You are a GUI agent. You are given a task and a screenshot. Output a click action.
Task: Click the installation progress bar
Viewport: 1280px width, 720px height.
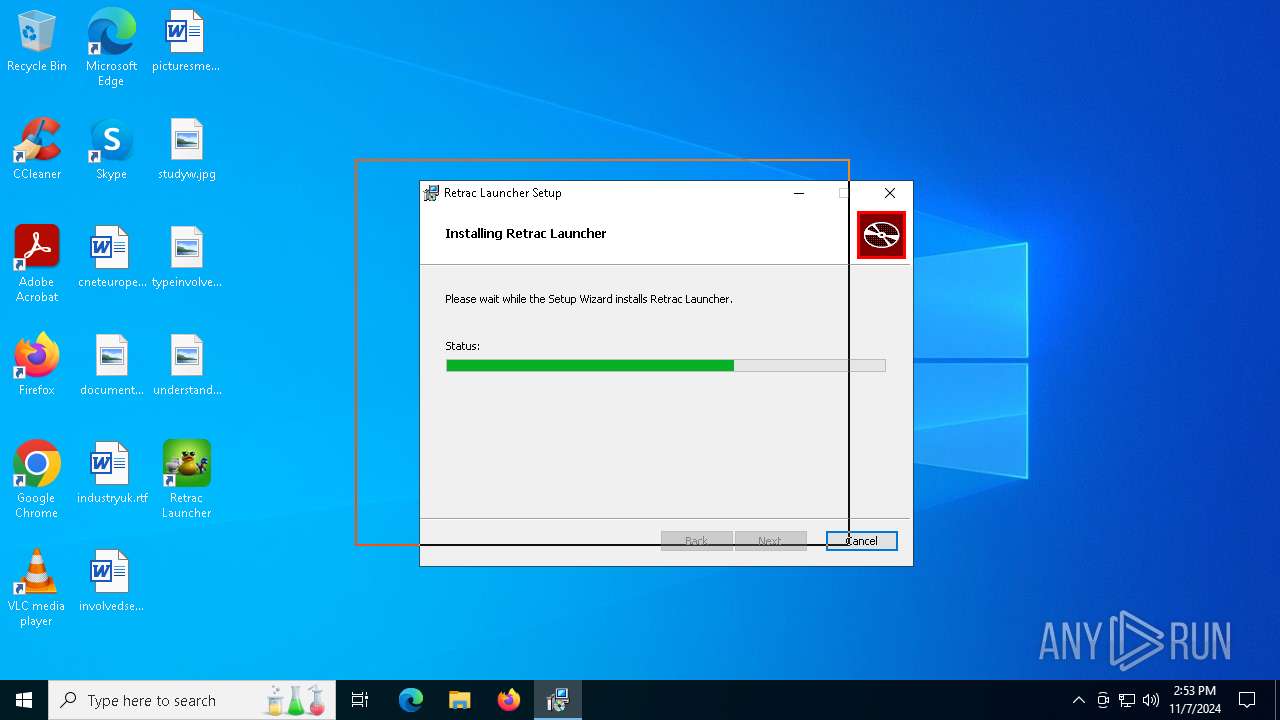click(666, 366)
